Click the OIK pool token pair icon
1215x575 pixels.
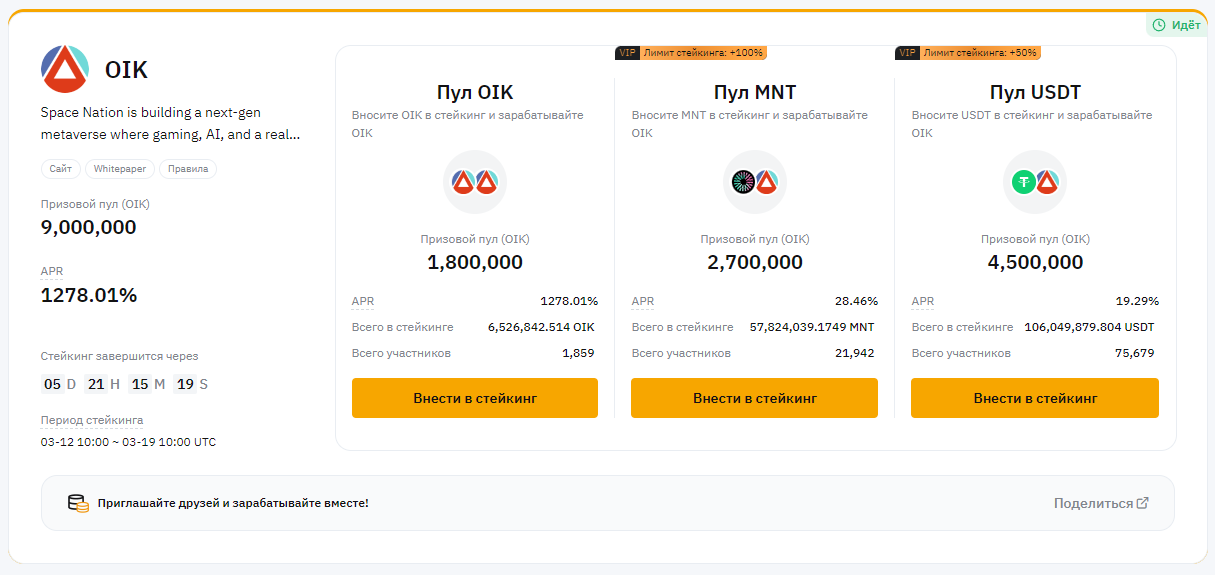click(x=475, y=182)
